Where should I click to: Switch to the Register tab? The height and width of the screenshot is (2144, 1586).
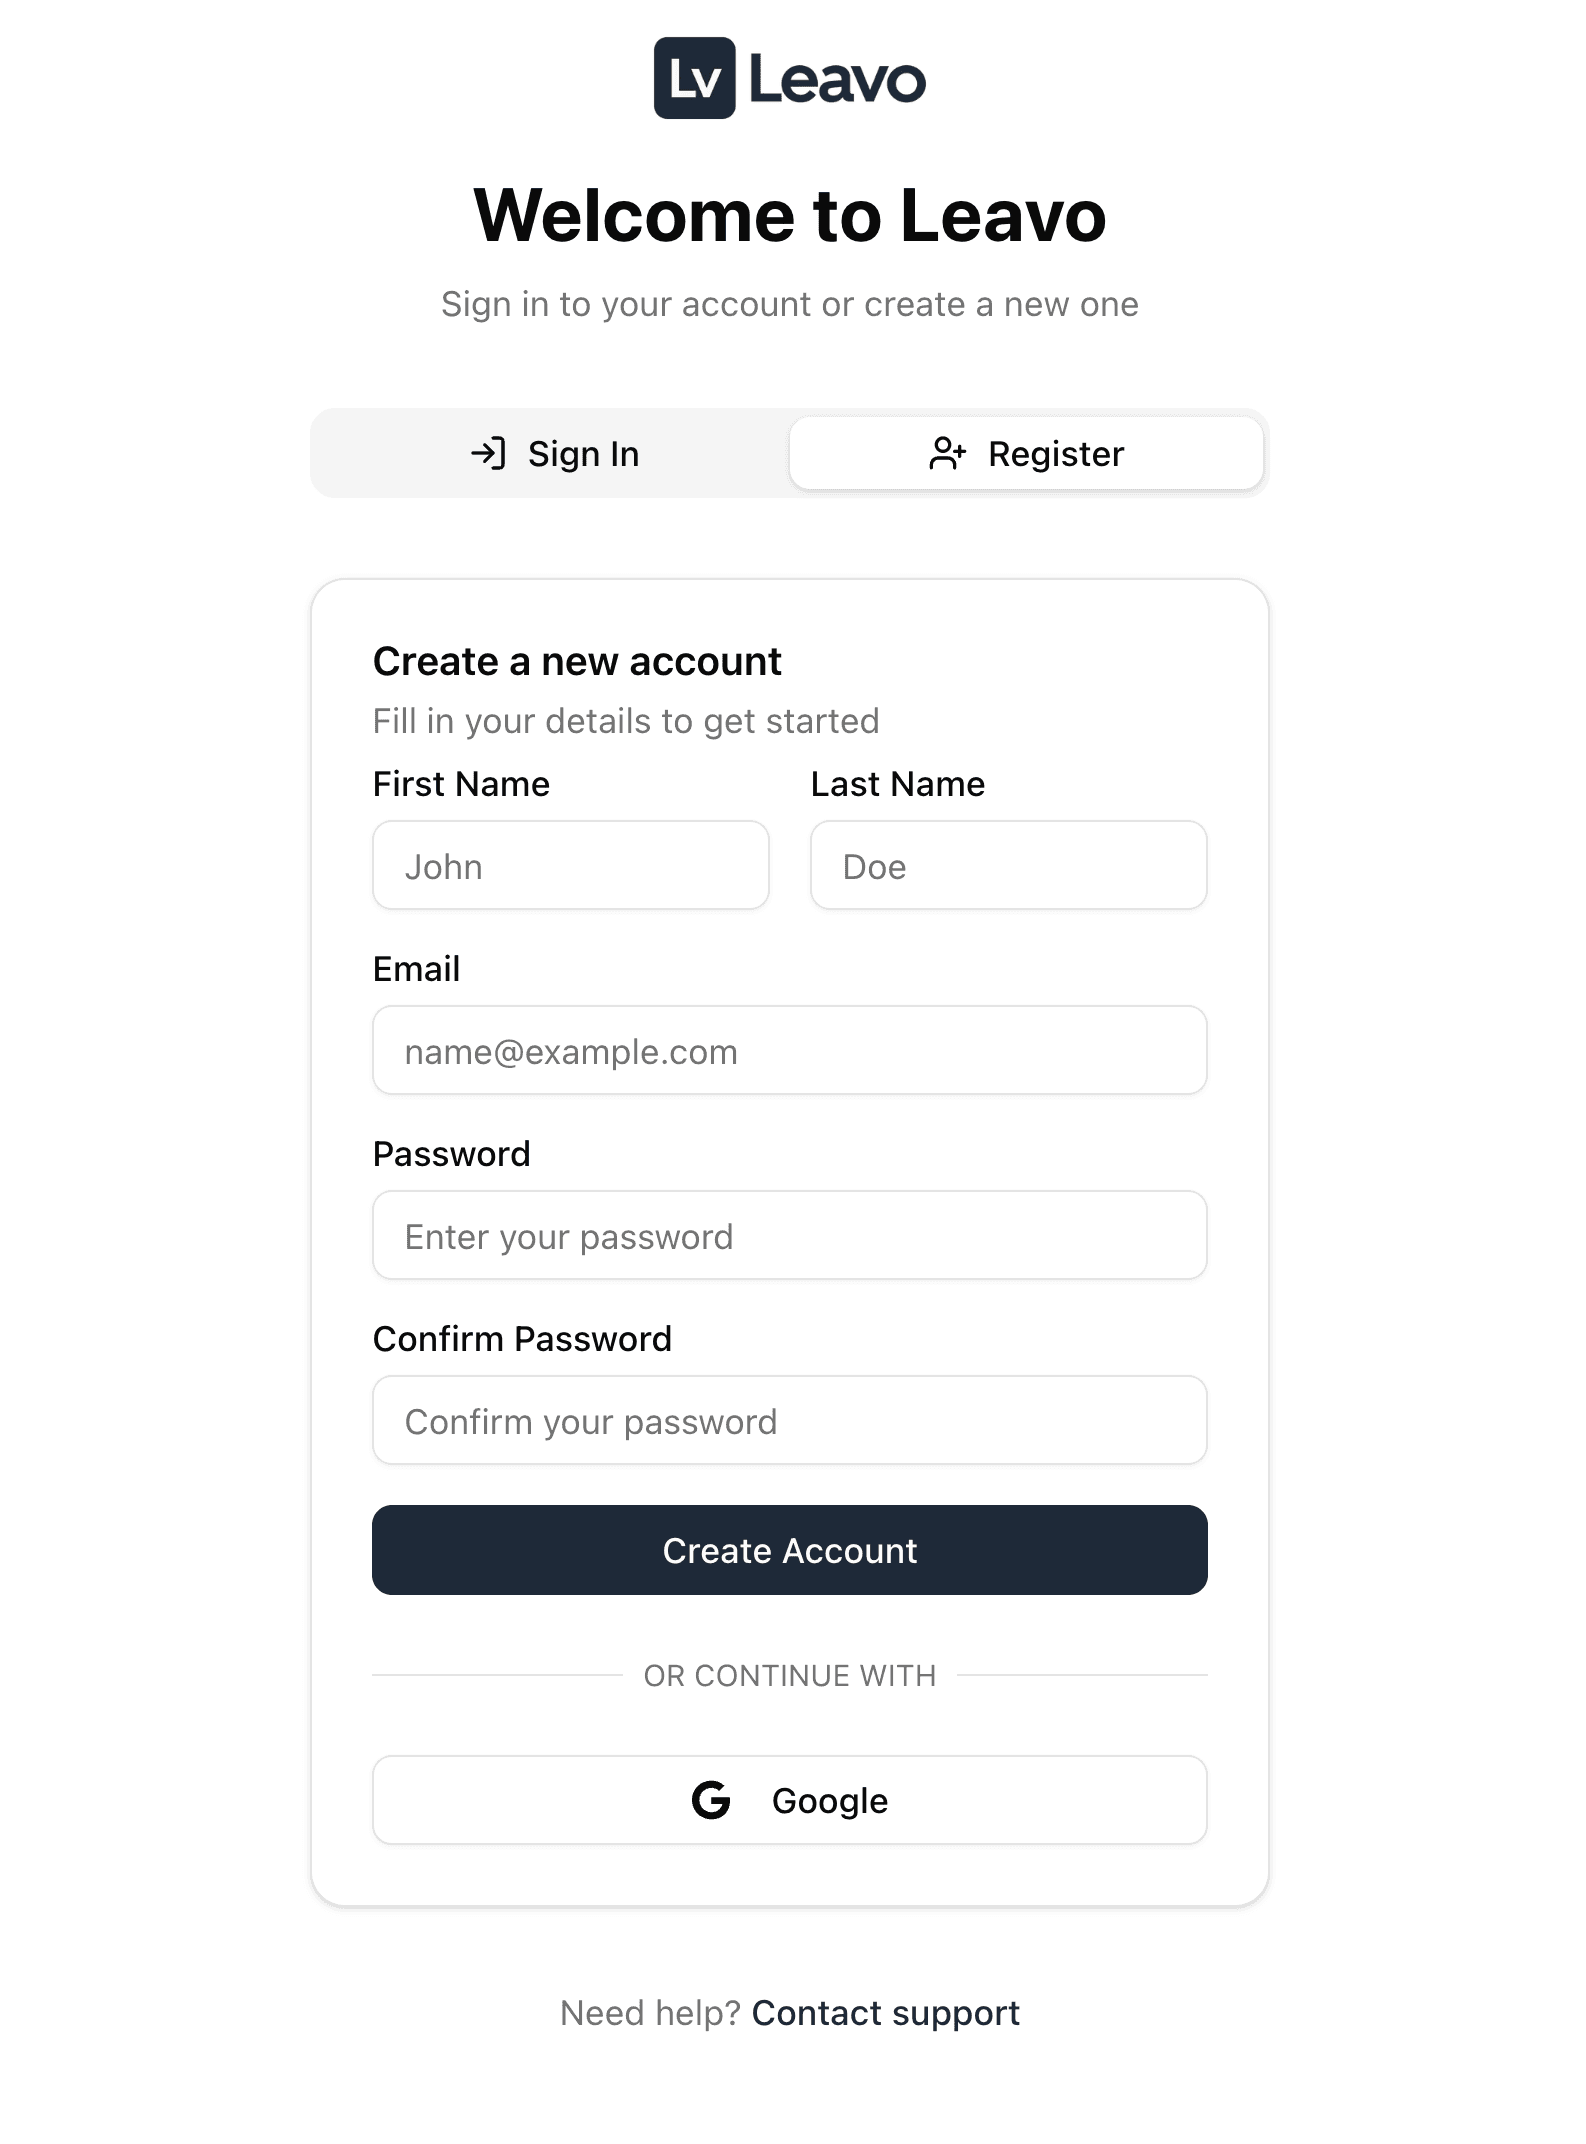(x=1025, y=453)
